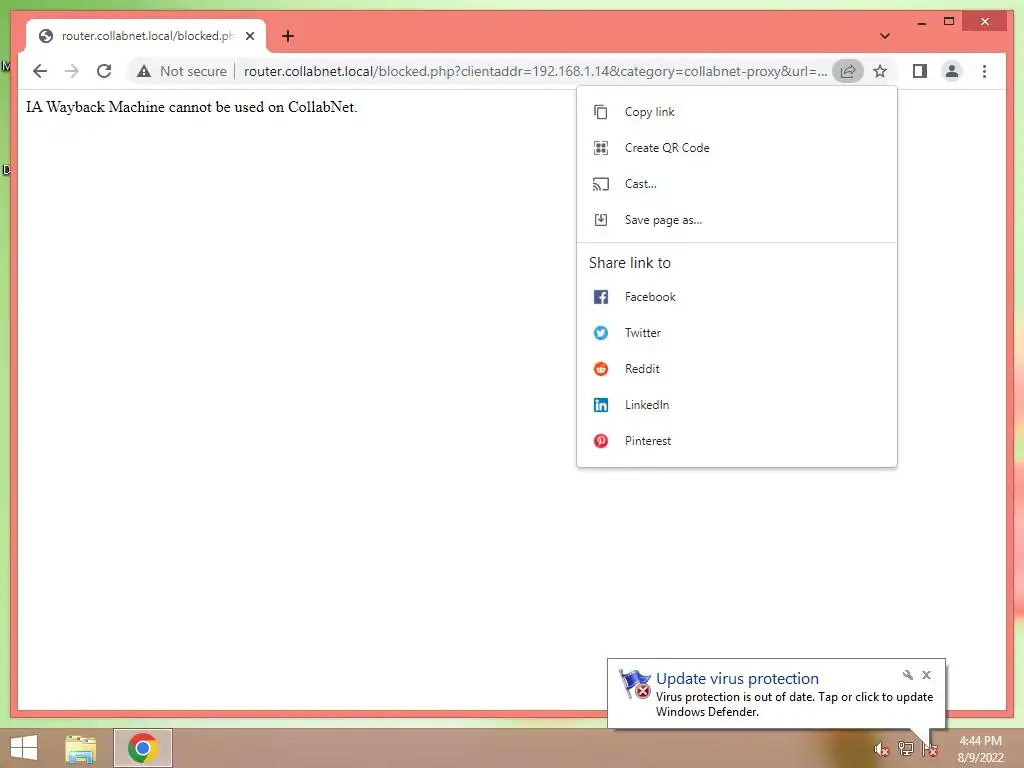The image size is (1024, 768).
Task: Open notification settings wrench icon
Action: click(x=908, y=675)
